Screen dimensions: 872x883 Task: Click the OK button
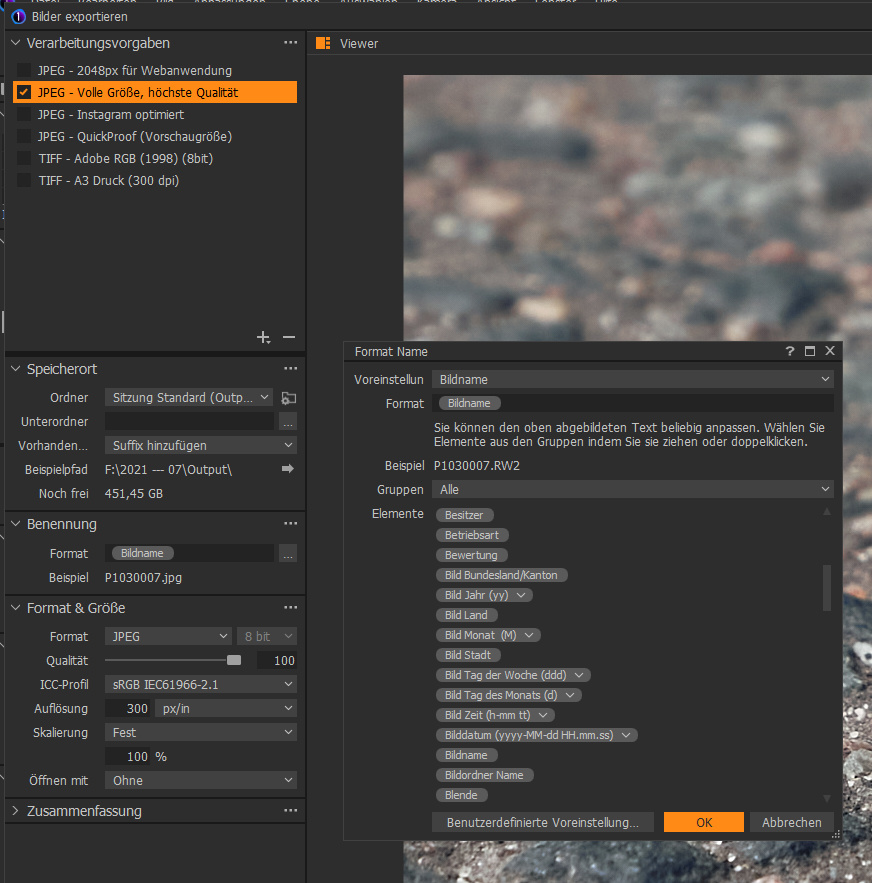[x=703, y=822]
